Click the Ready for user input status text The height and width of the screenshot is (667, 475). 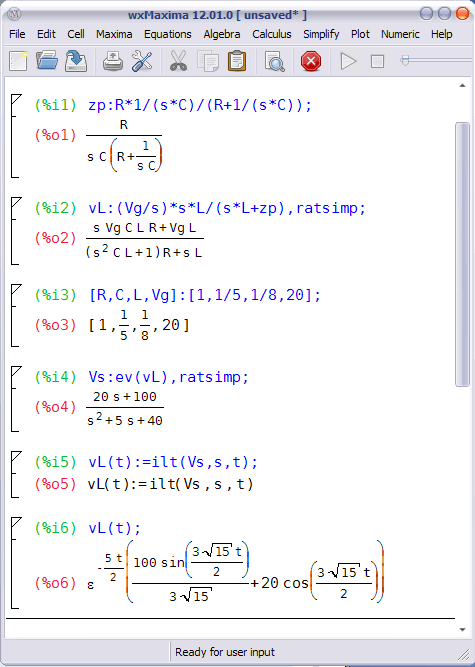pyautogui.click(x=225, y=652)
